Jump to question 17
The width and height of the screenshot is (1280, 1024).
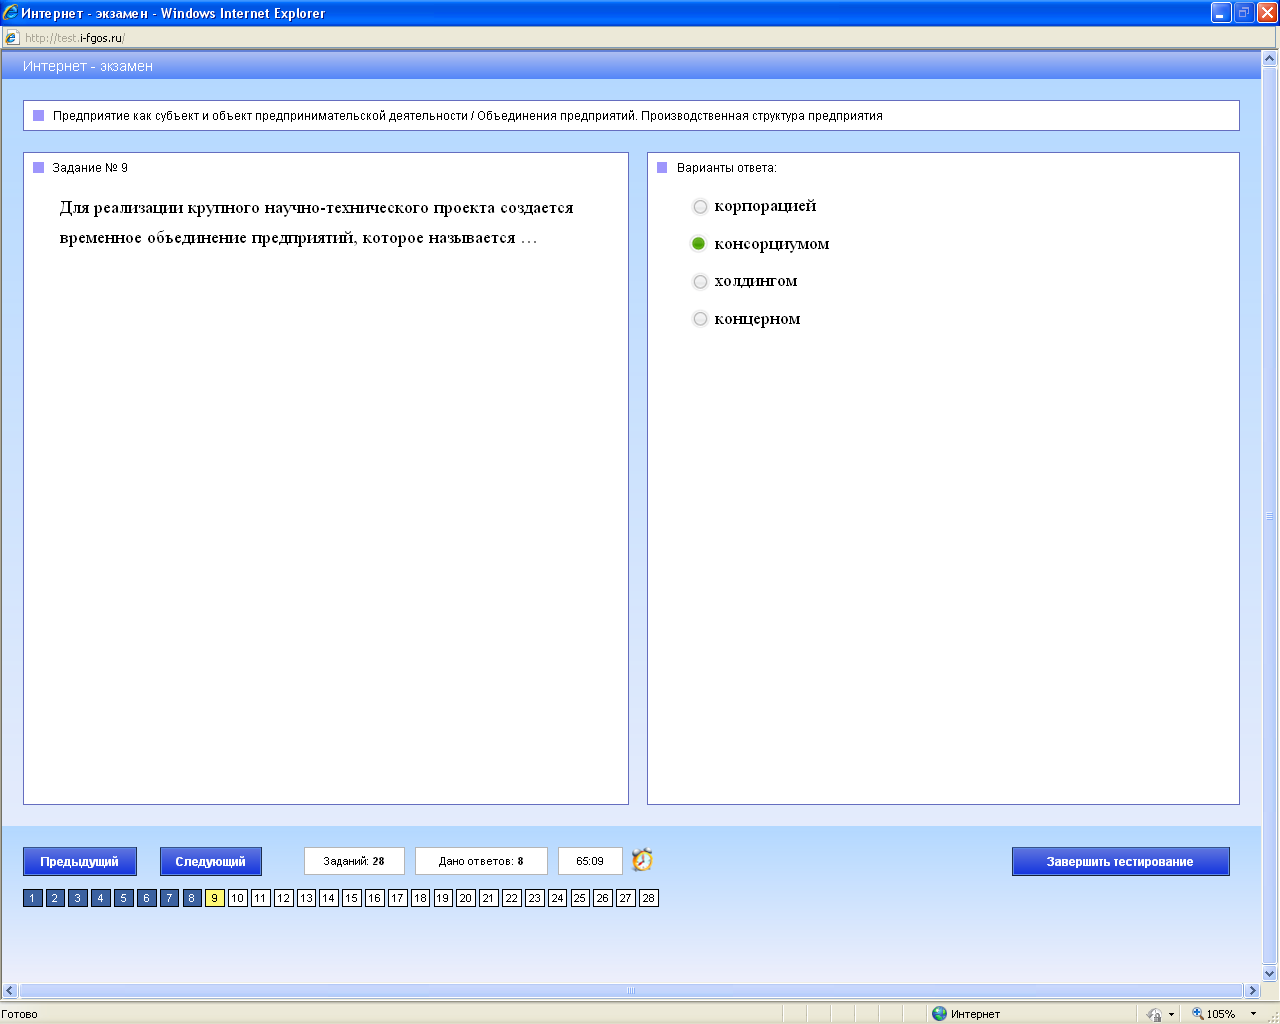tap(397, 898)
